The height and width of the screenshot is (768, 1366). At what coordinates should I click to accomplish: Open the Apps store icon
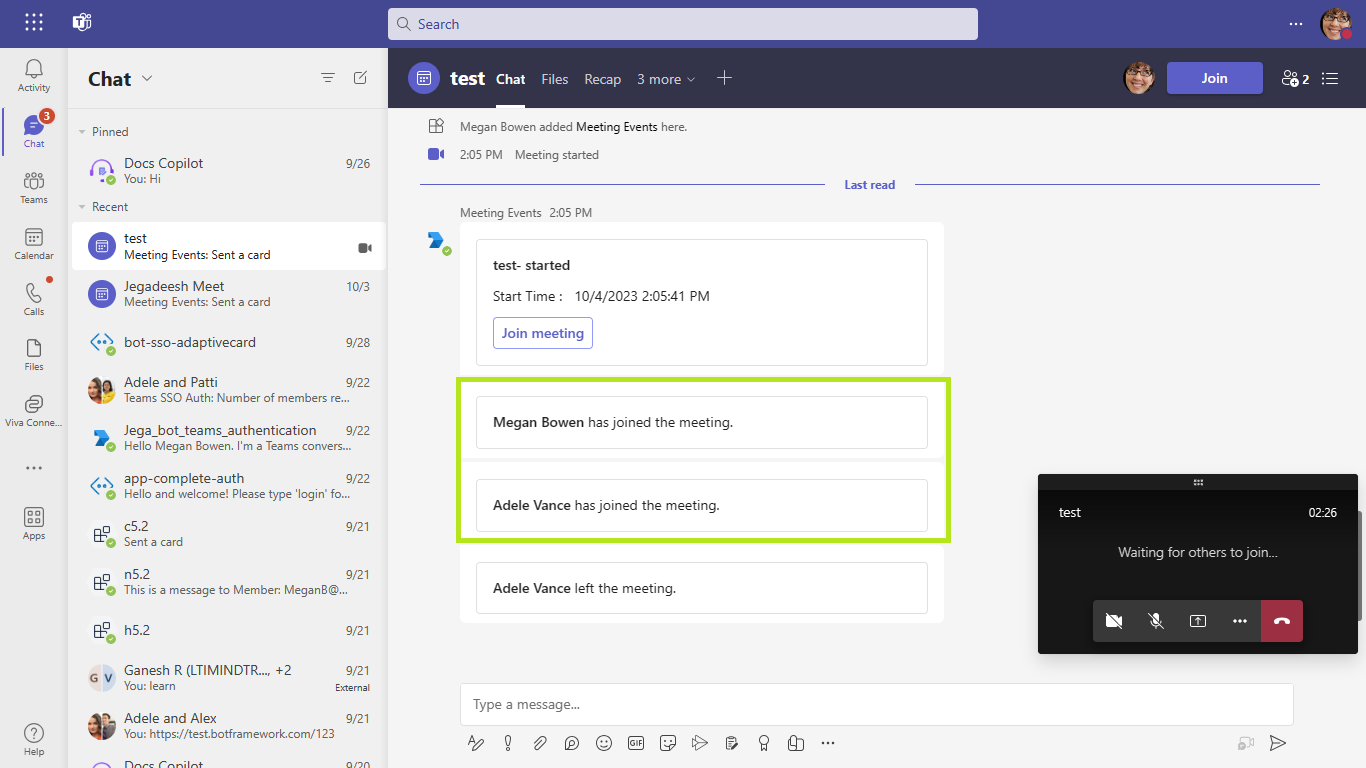point(34,523)
